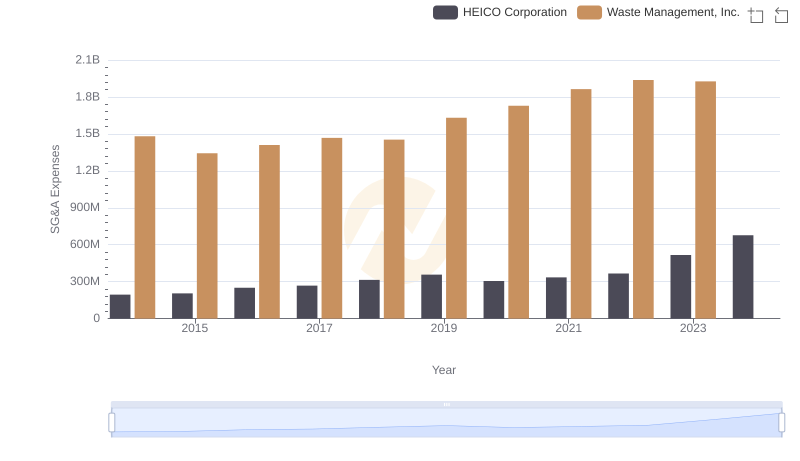Click the y-axis label 1.5B
800x461 pixels.
point(87,134)
